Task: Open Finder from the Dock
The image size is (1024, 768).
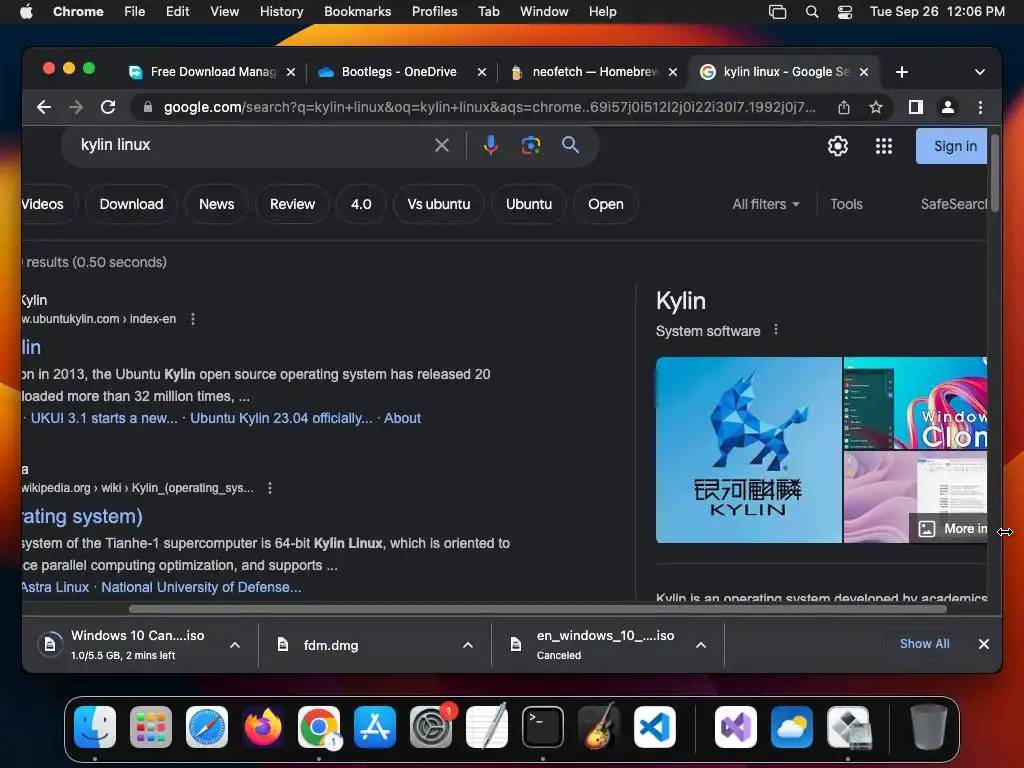Action: [95, 727]
